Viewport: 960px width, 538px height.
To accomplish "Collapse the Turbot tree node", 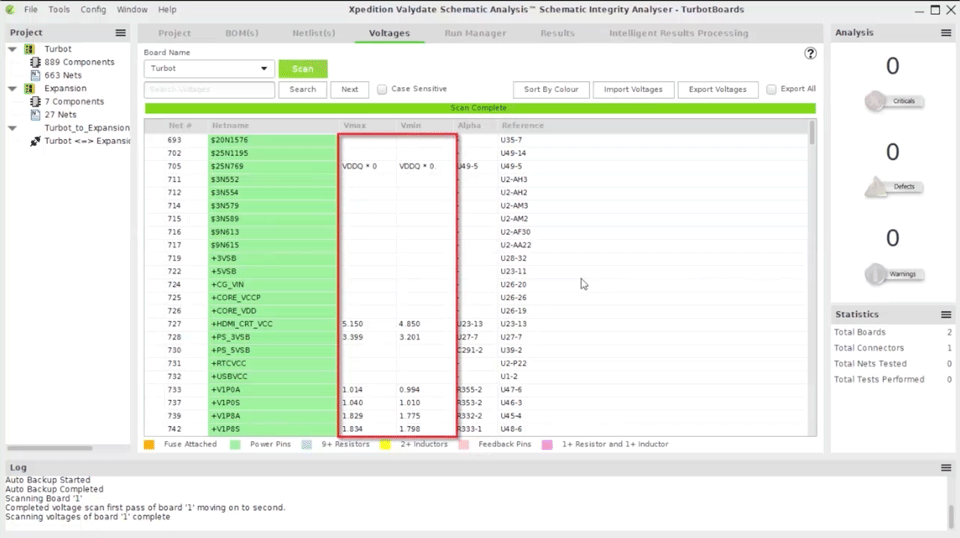I will tap(13, 49).
